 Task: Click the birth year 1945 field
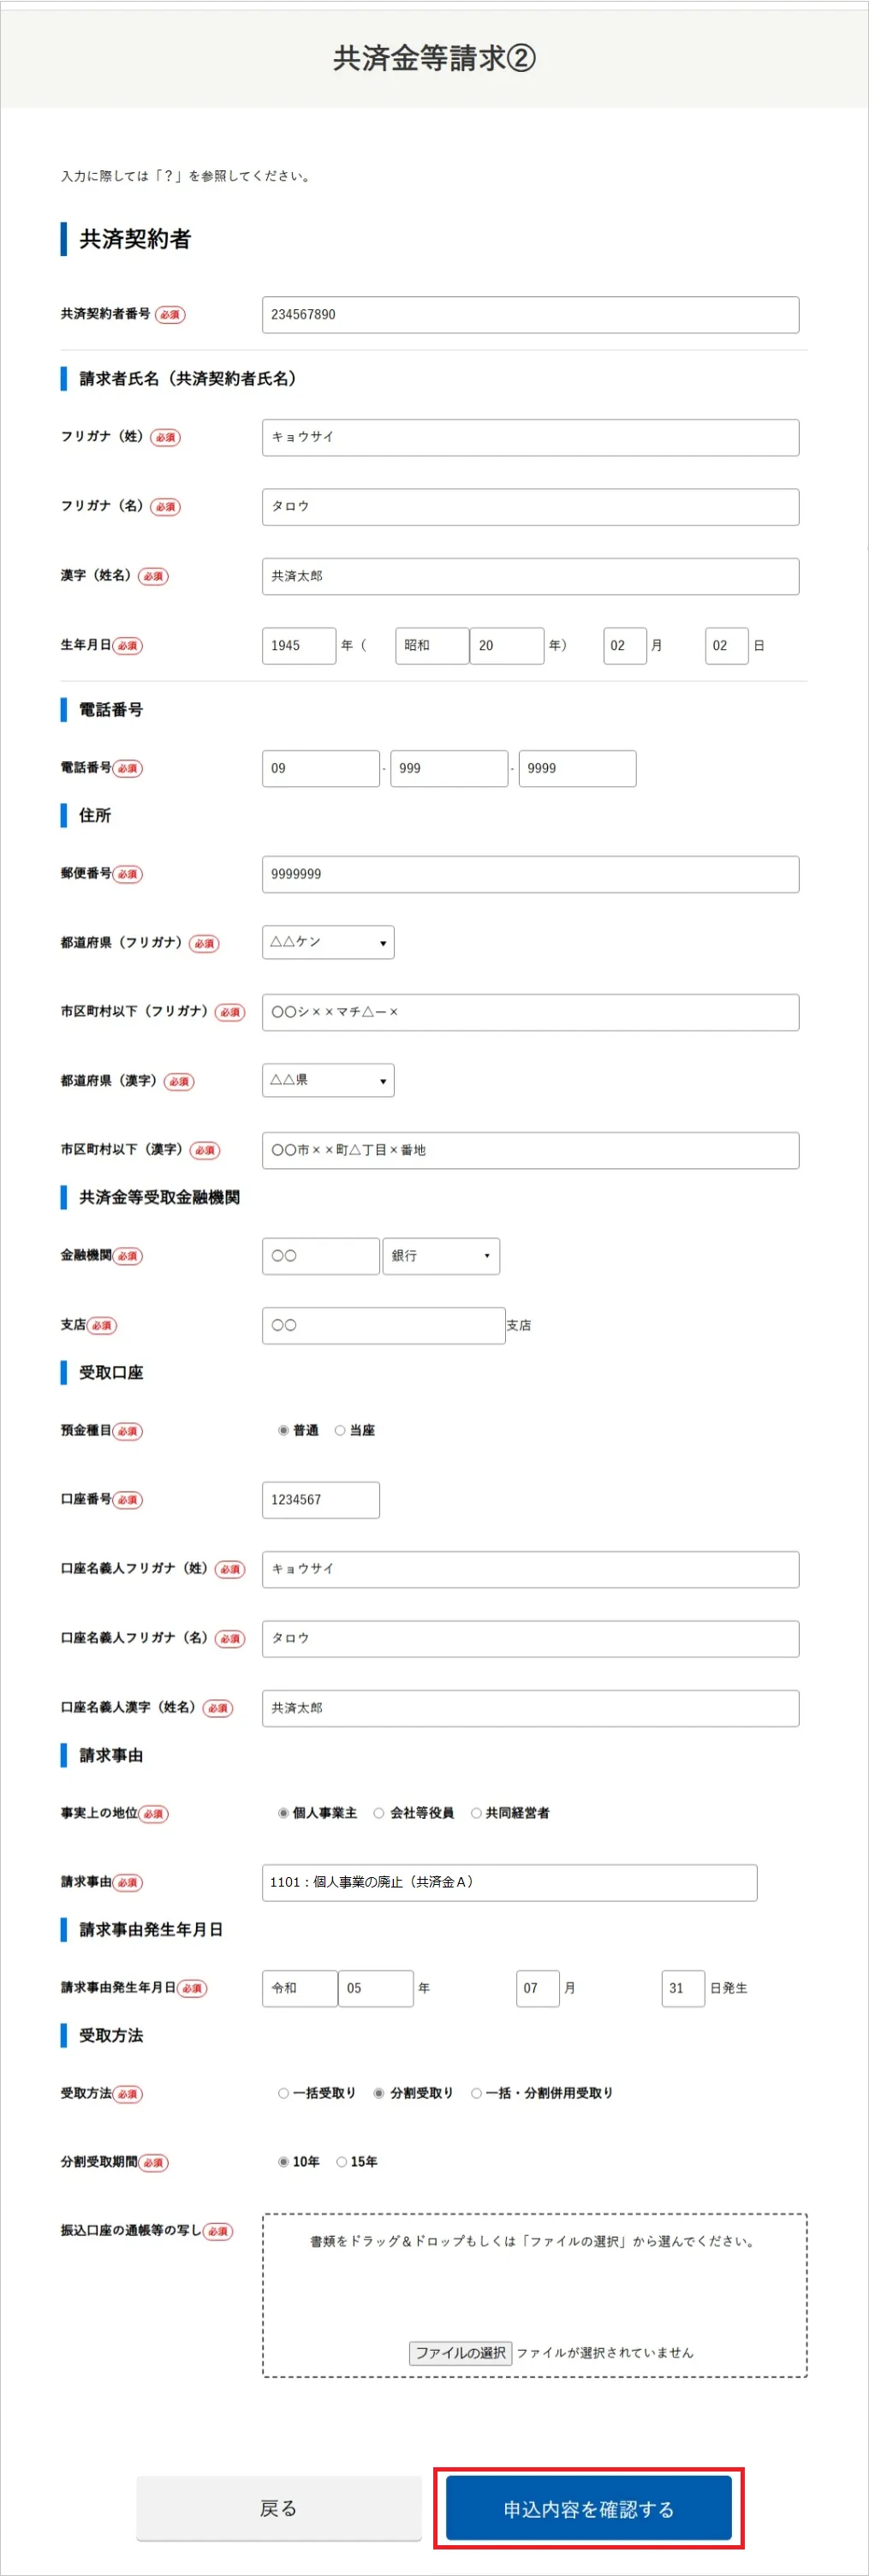[298, 646]
